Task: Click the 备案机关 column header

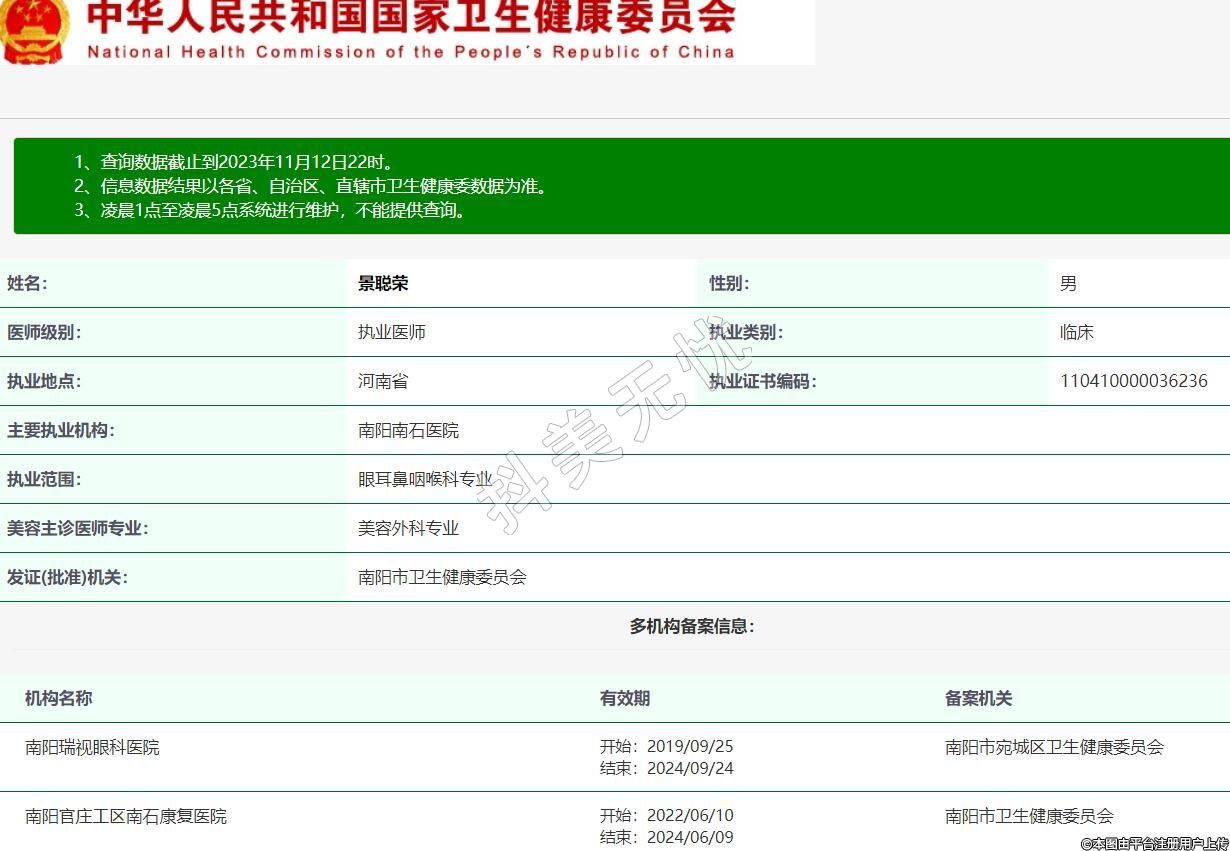Action: [x=978, y=698]
